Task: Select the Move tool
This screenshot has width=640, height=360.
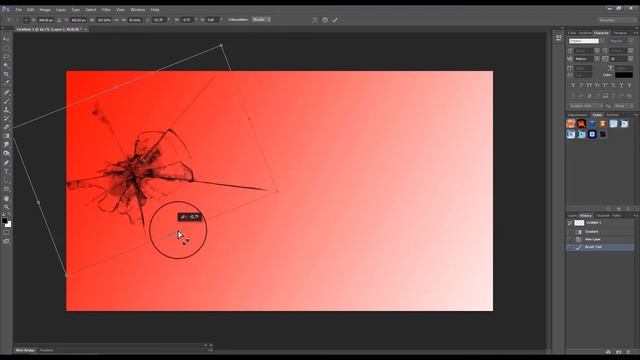Action: [x=6, y=39]
